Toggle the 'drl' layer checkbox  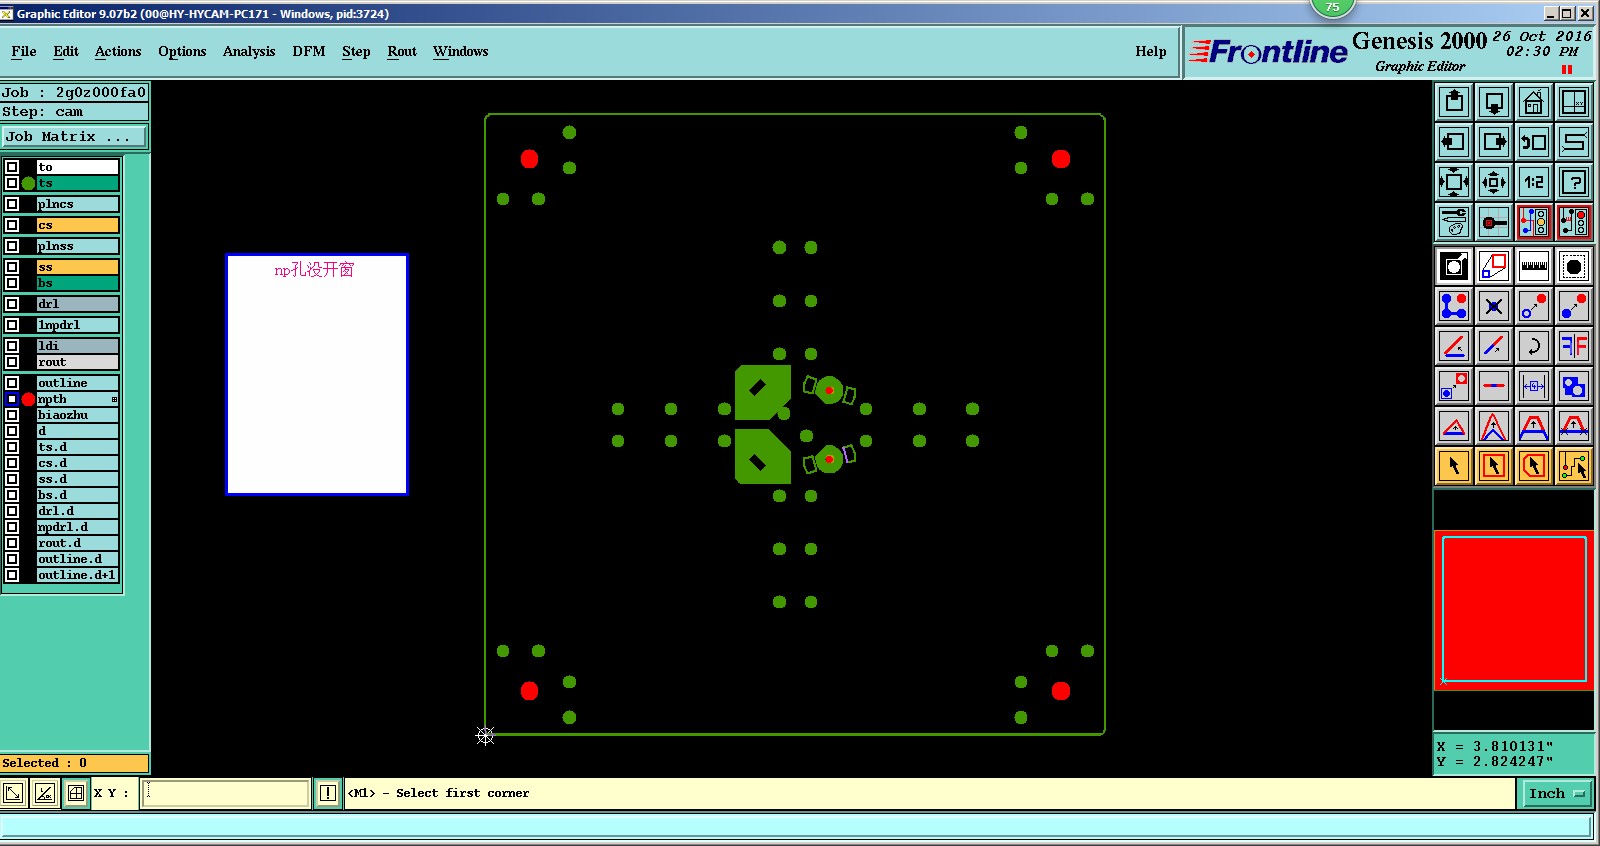click(x=12, y=304)
